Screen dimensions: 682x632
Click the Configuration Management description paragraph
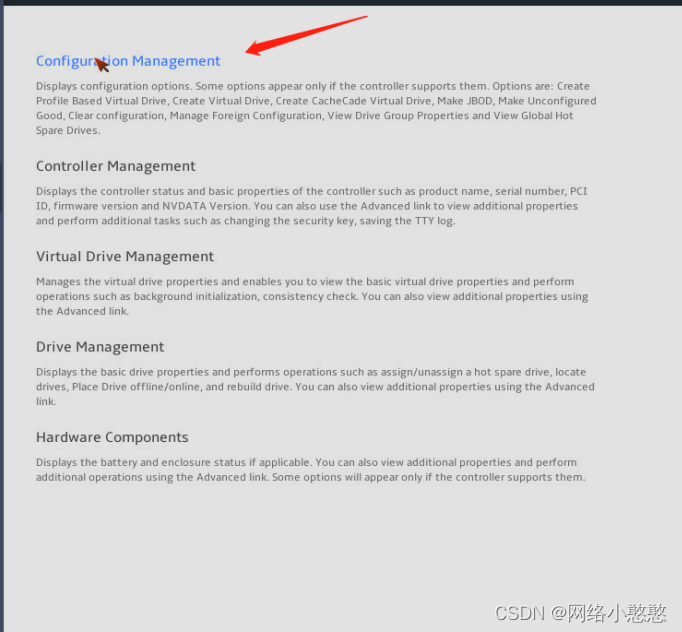tap(316, 108)
